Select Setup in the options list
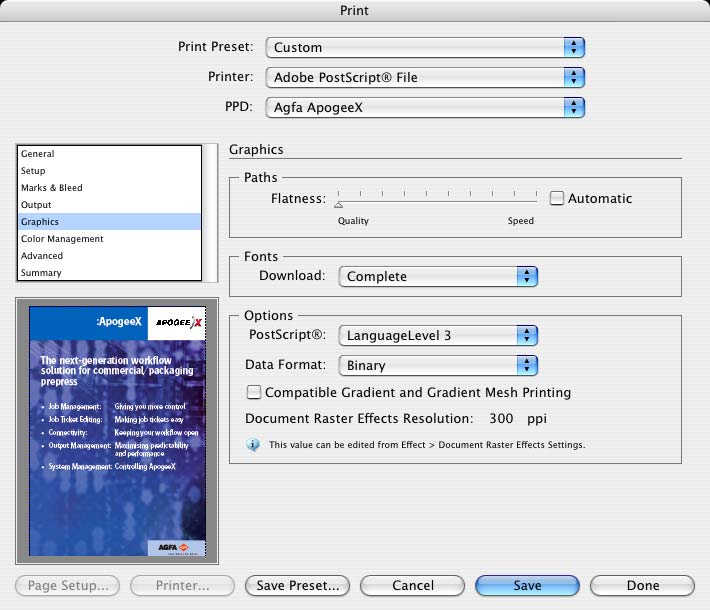Image resolution: width=710 pixels, height=610 pixels. [109, 171]
